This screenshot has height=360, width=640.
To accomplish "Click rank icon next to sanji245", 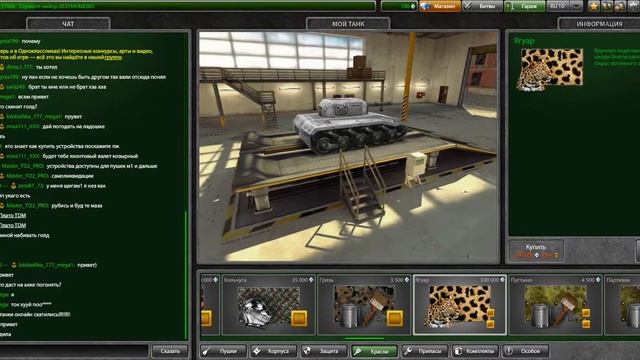I will [2, 87].
